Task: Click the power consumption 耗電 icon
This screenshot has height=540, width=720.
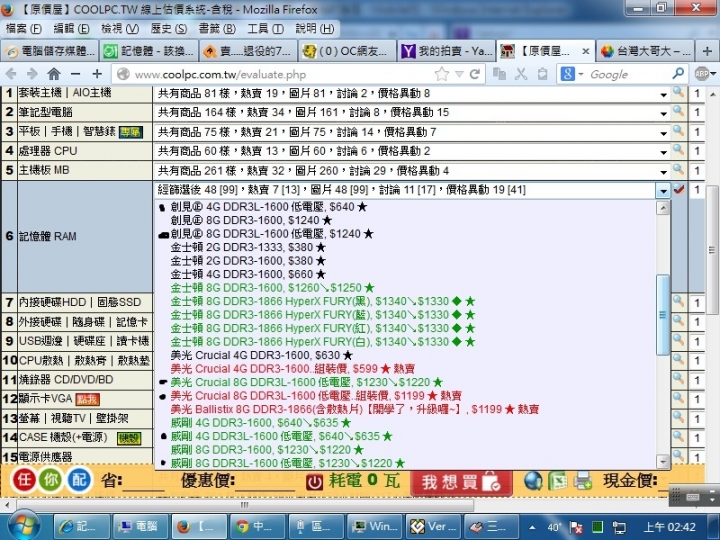Action: [315, 482]
